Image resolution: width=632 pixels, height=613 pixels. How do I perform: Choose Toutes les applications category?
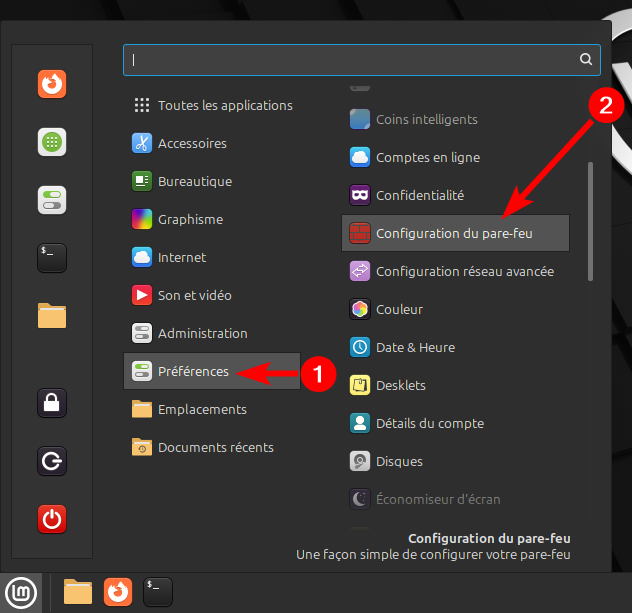[x=224, y=105]
